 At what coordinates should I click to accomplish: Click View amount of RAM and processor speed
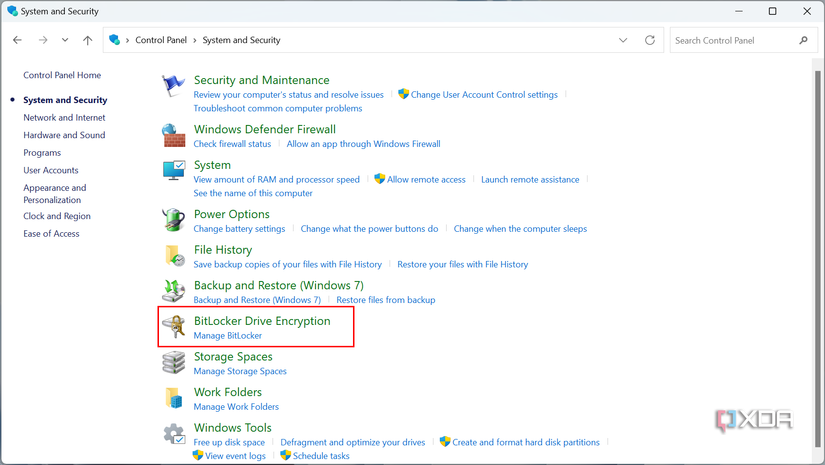pyautogui.click(x=276, y=179)
